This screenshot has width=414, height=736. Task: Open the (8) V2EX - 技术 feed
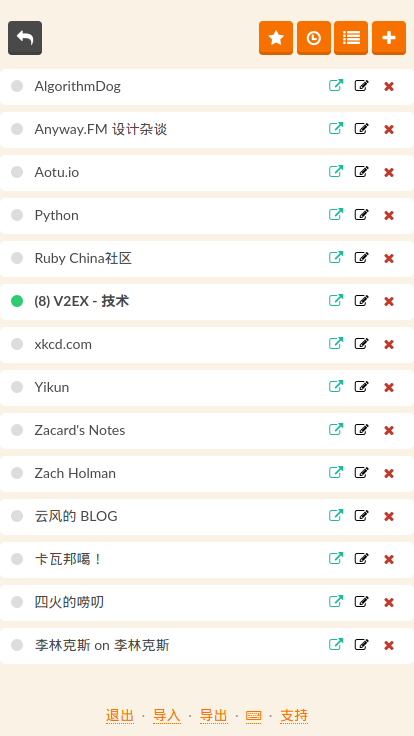click(x=82, y=301)
